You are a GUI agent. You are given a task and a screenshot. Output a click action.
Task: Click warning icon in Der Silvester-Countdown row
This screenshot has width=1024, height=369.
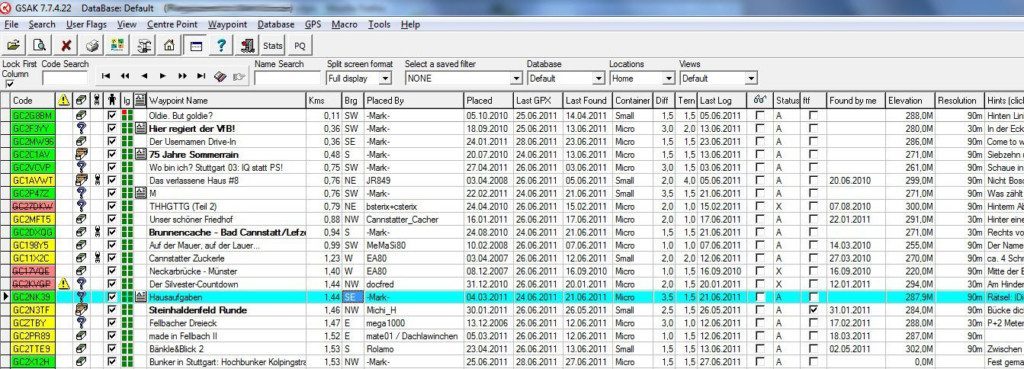point(63,284)
